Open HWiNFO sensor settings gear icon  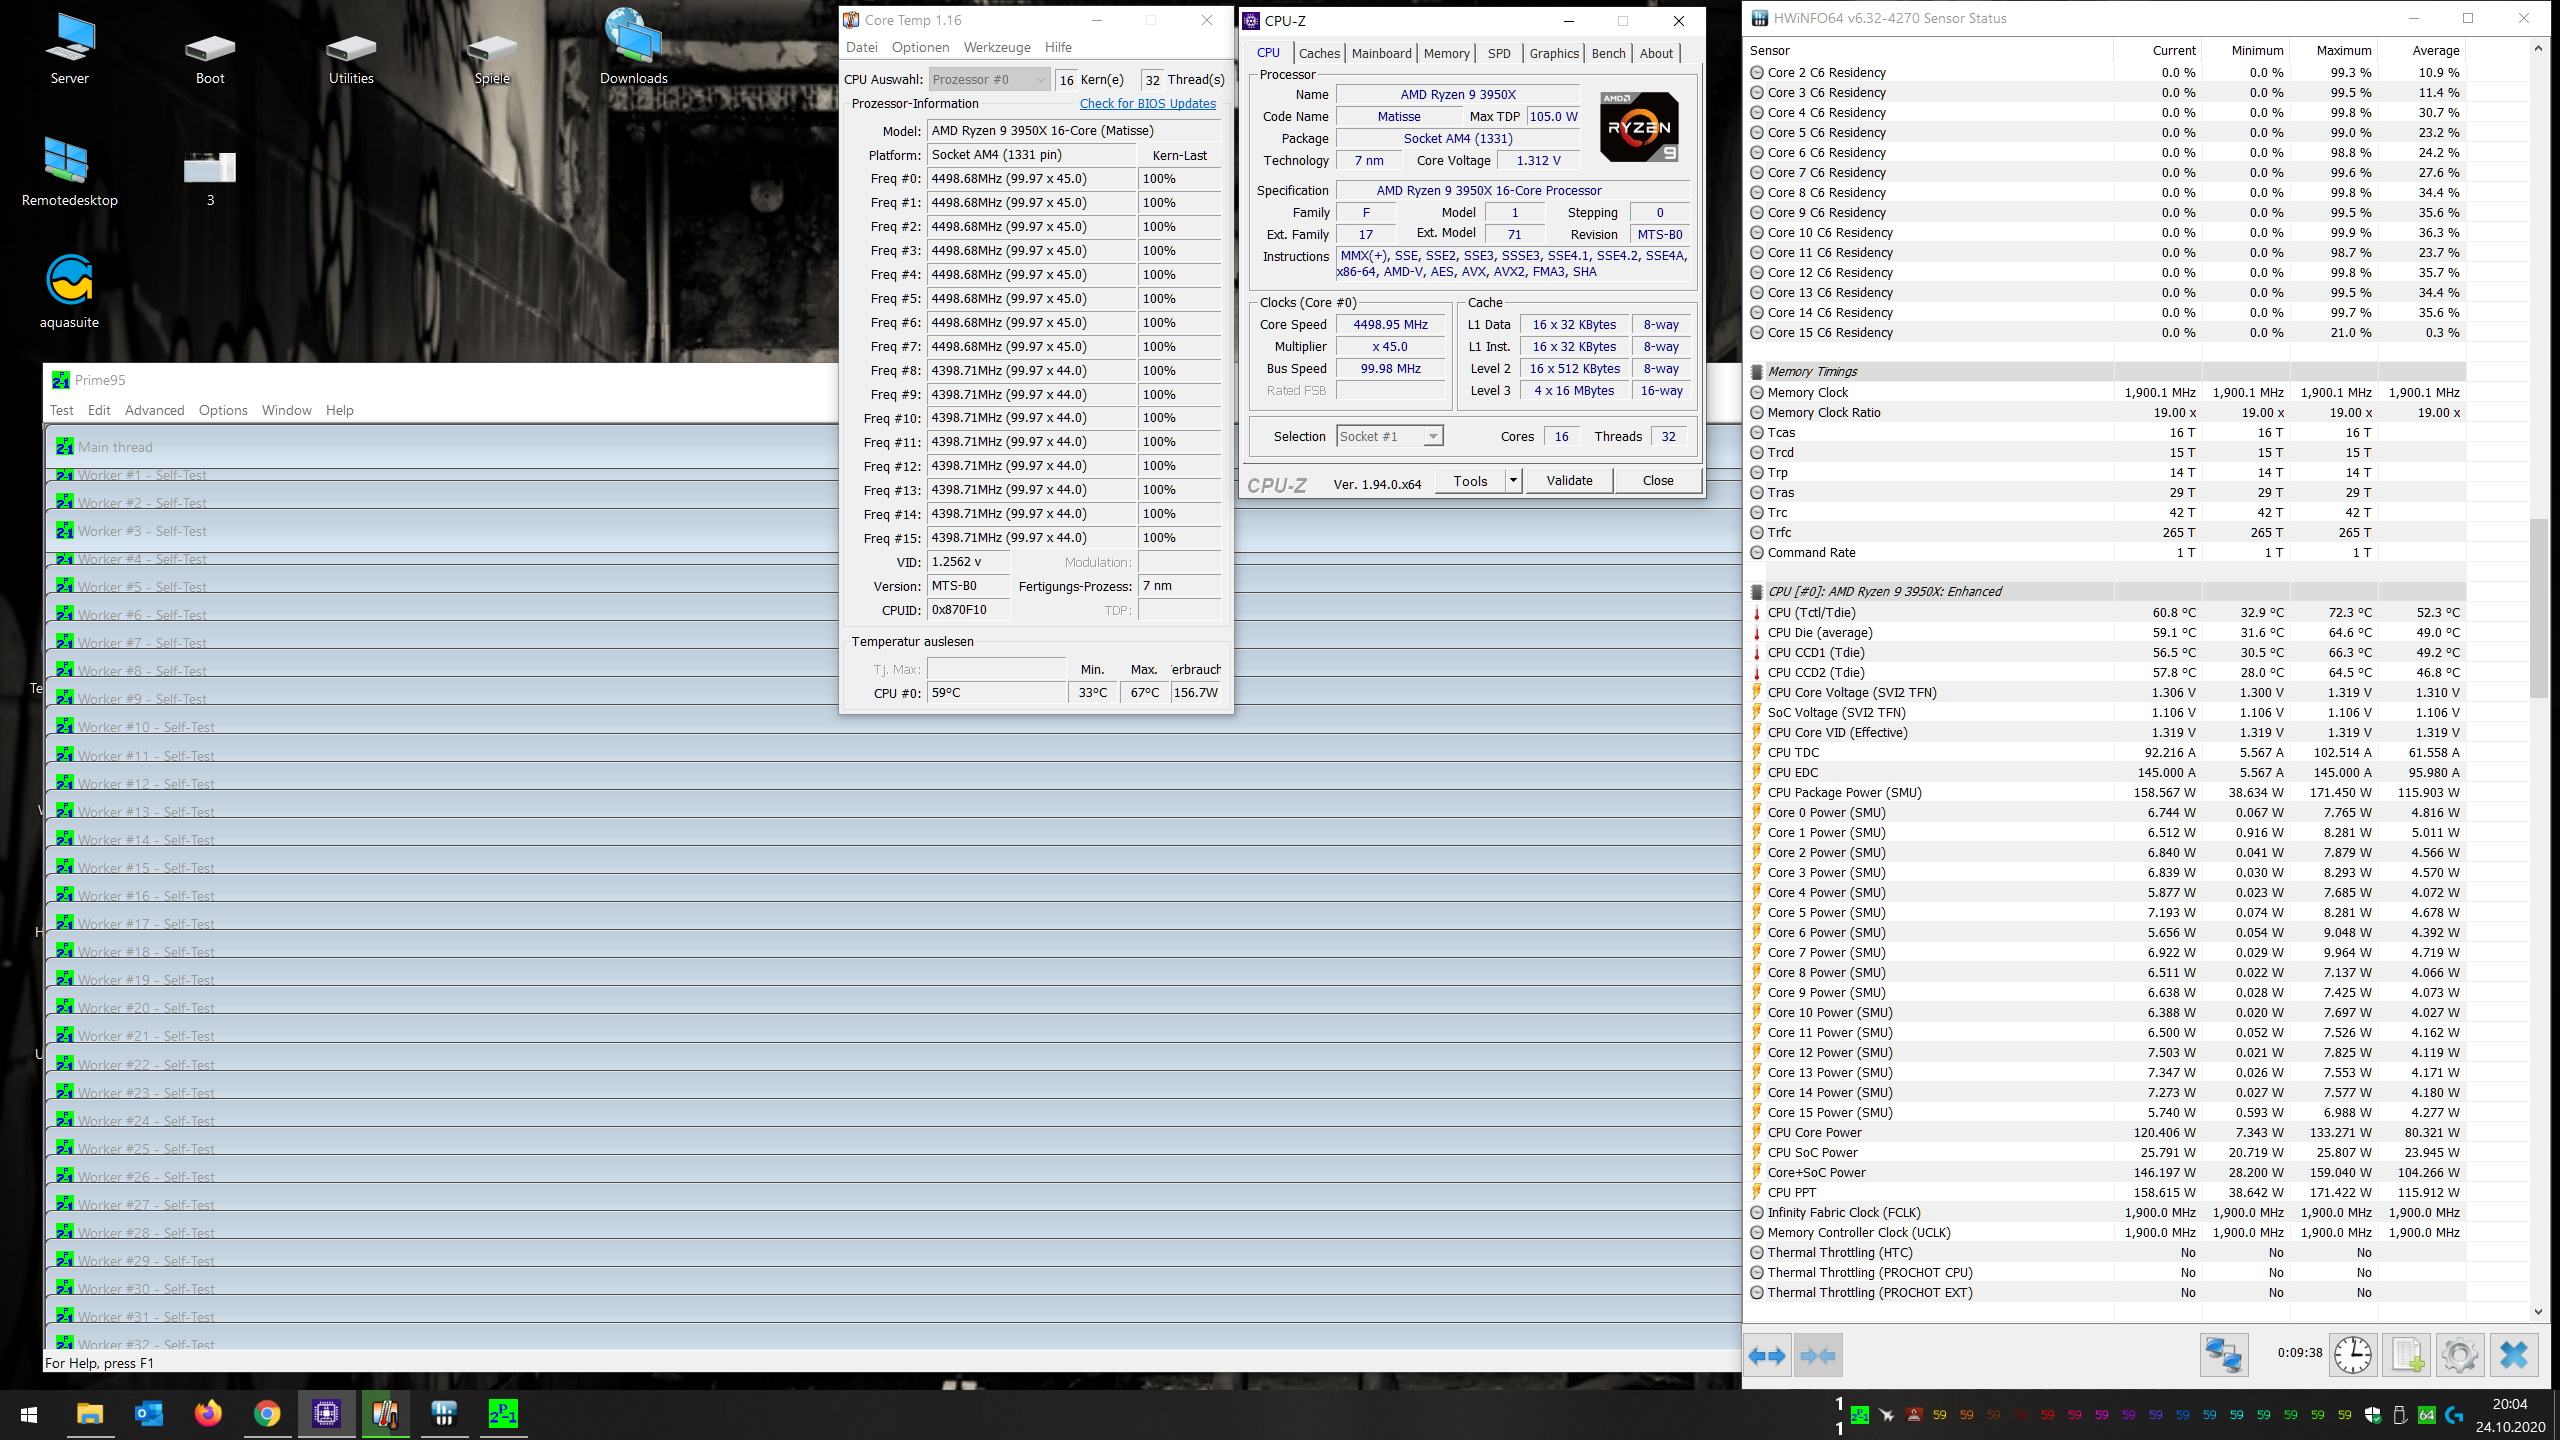click(2459, 1356)
